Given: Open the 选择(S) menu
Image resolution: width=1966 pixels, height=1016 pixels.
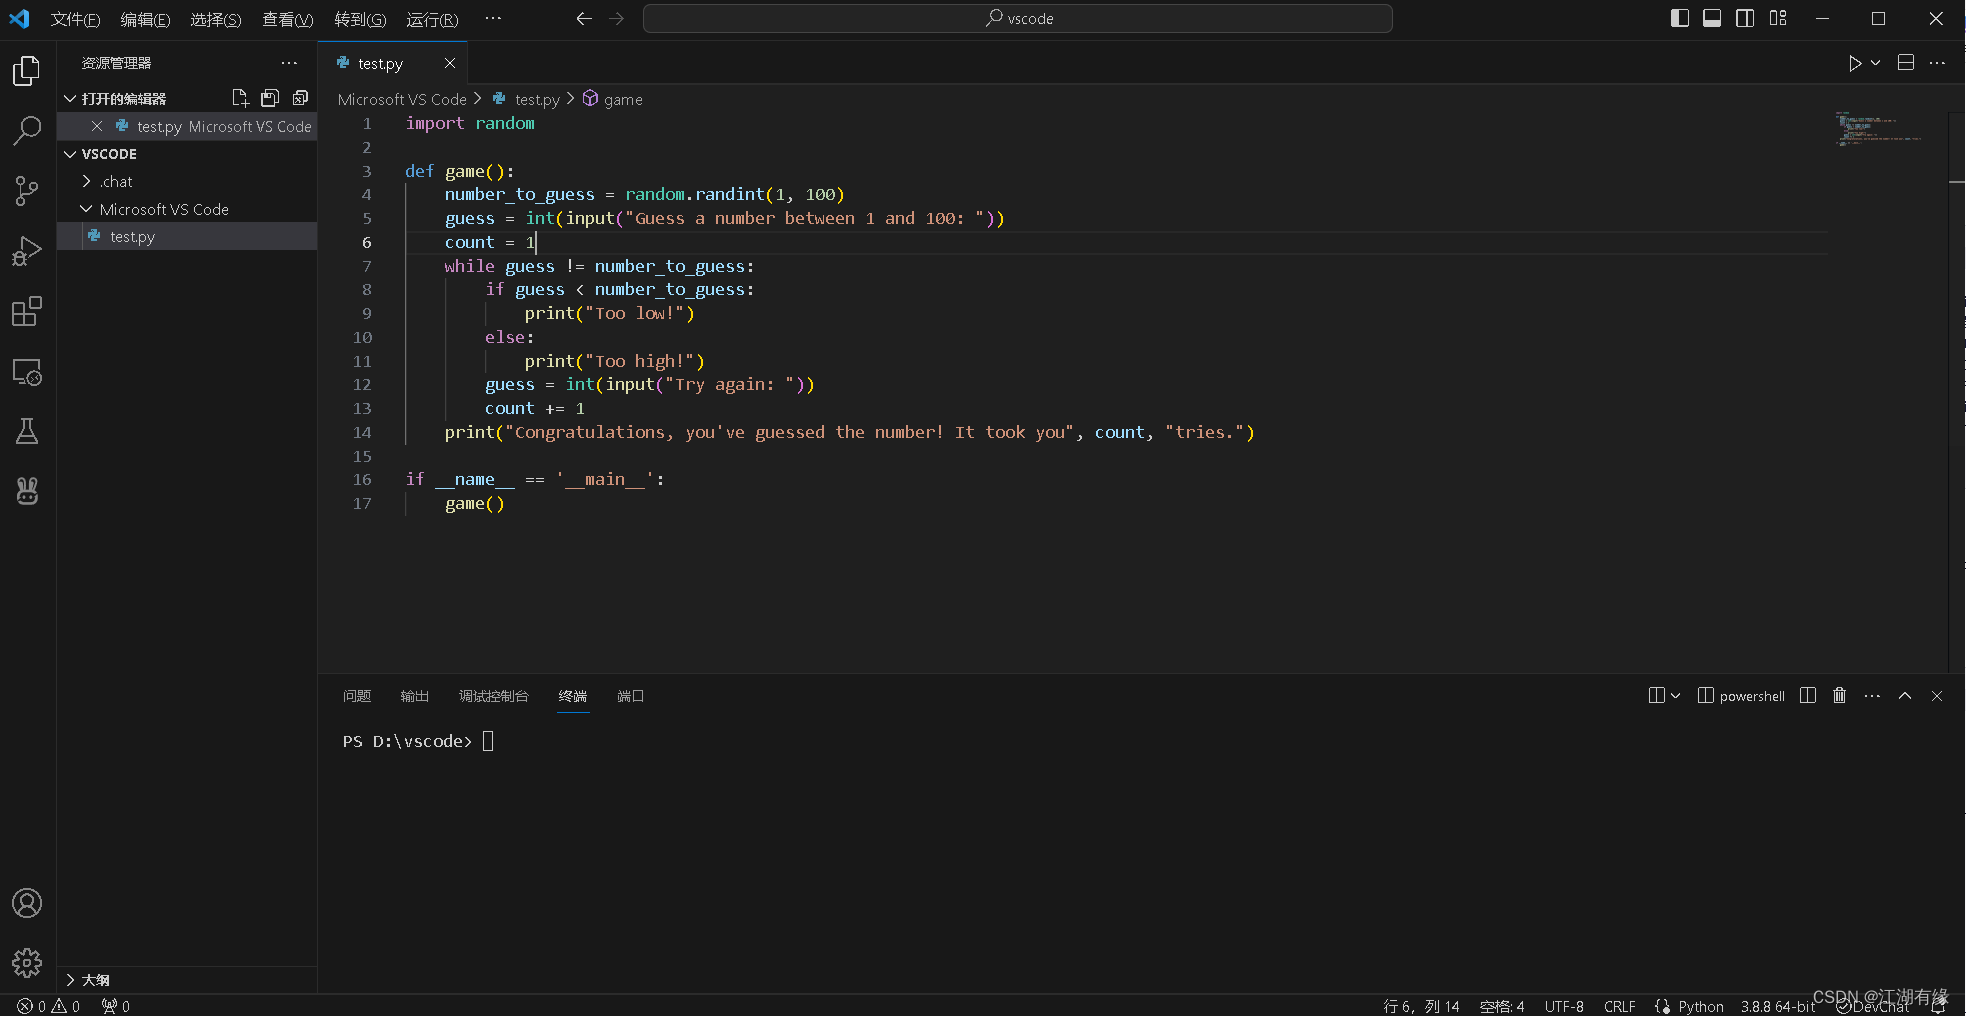Looking at the screenshot, I should pos(215,19).
